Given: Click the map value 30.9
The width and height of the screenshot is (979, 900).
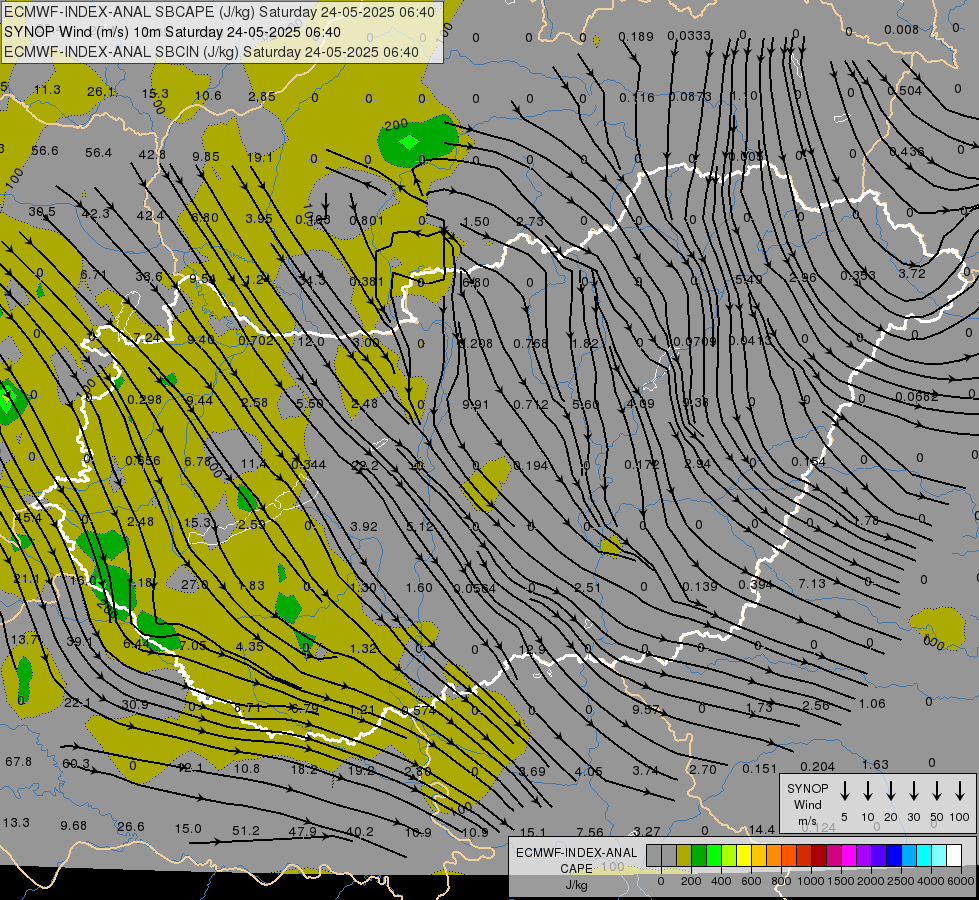Looking at the screenshot, I should [135, 705].
